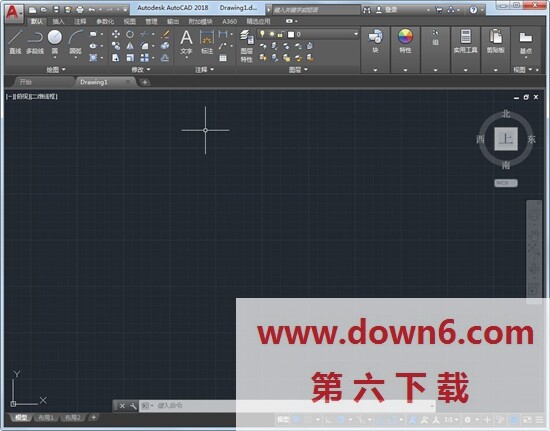Select the Dimension (标注) tool
Image resolution: width=550 pixels, height=431 pixels.
pyautogui.click(x=207, y=42)
